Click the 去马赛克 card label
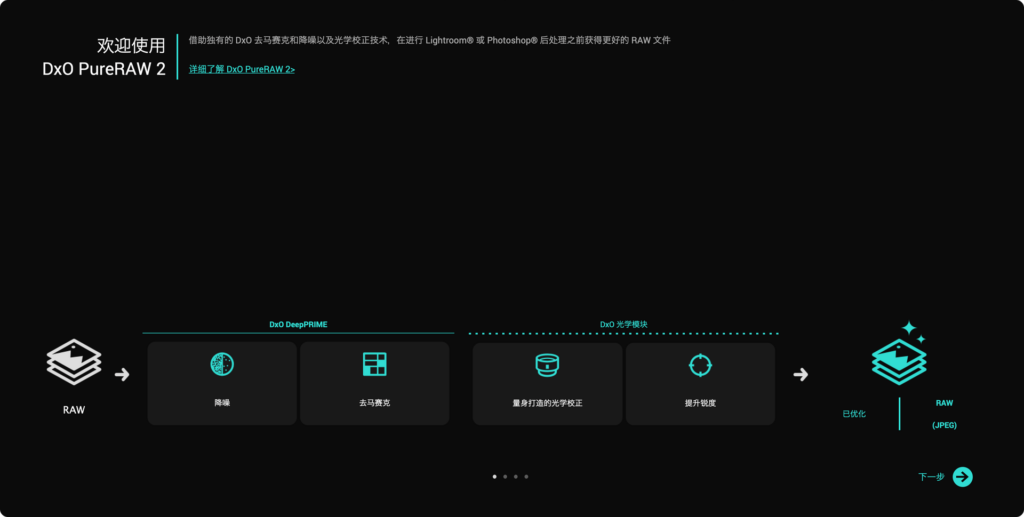Image resolution: width=1024 pixels, height=517 pixels. (375, 403)
